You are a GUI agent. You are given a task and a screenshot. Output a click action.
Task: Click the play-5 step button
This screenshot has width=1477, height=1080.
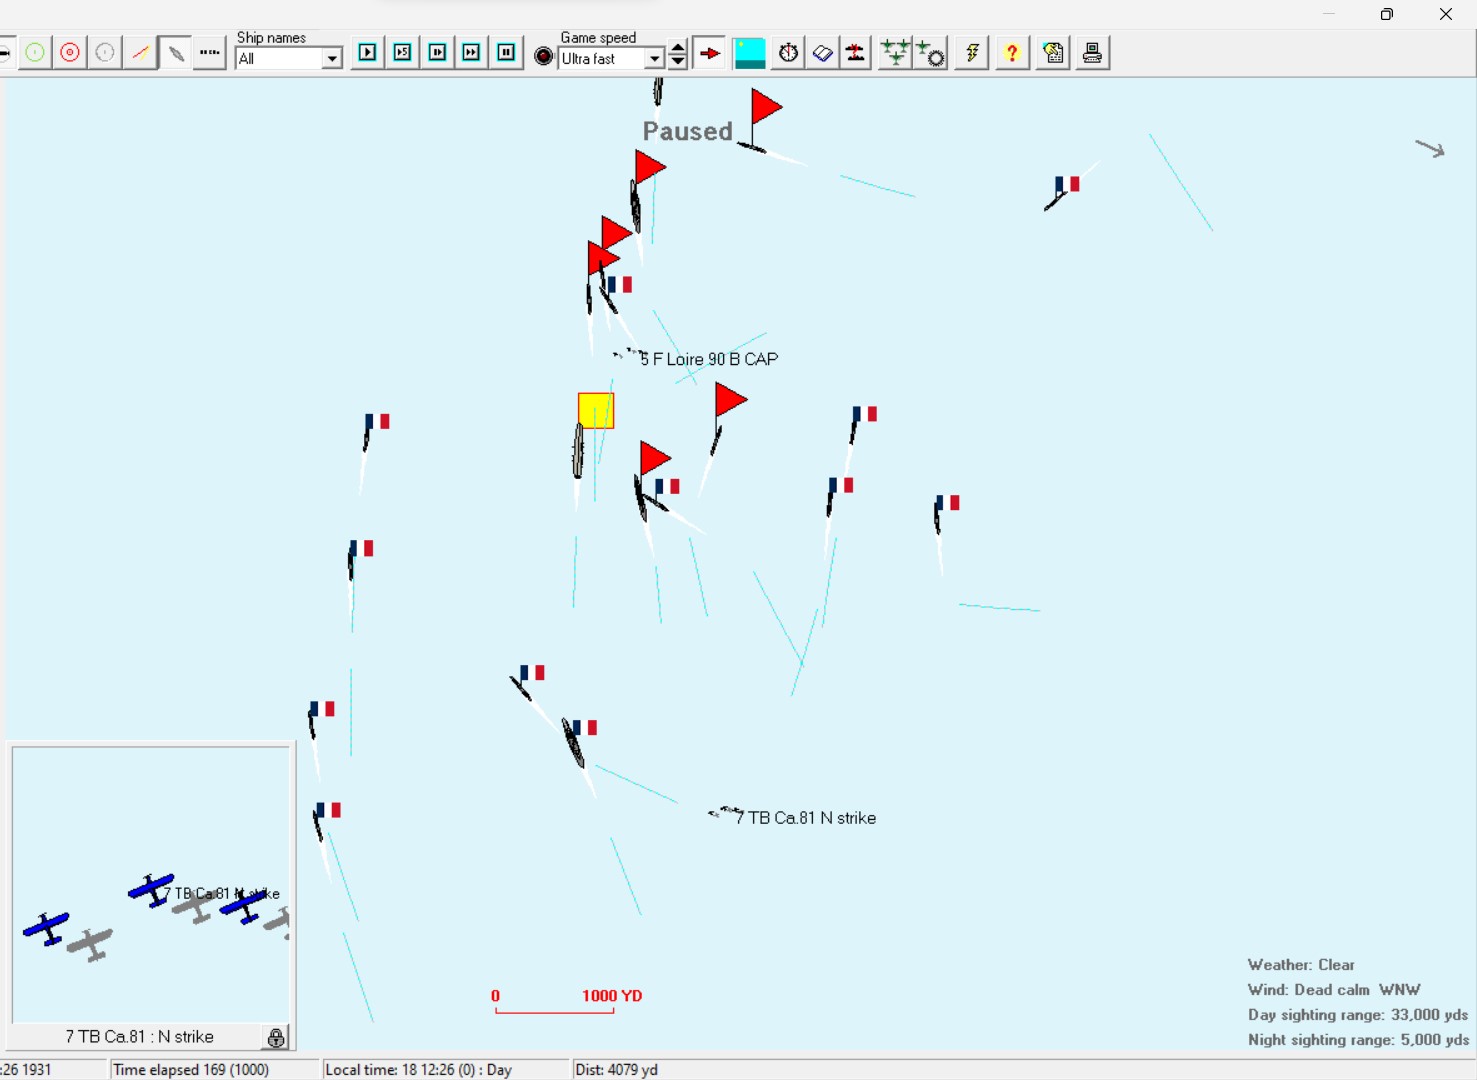click(x=402, y=53)
